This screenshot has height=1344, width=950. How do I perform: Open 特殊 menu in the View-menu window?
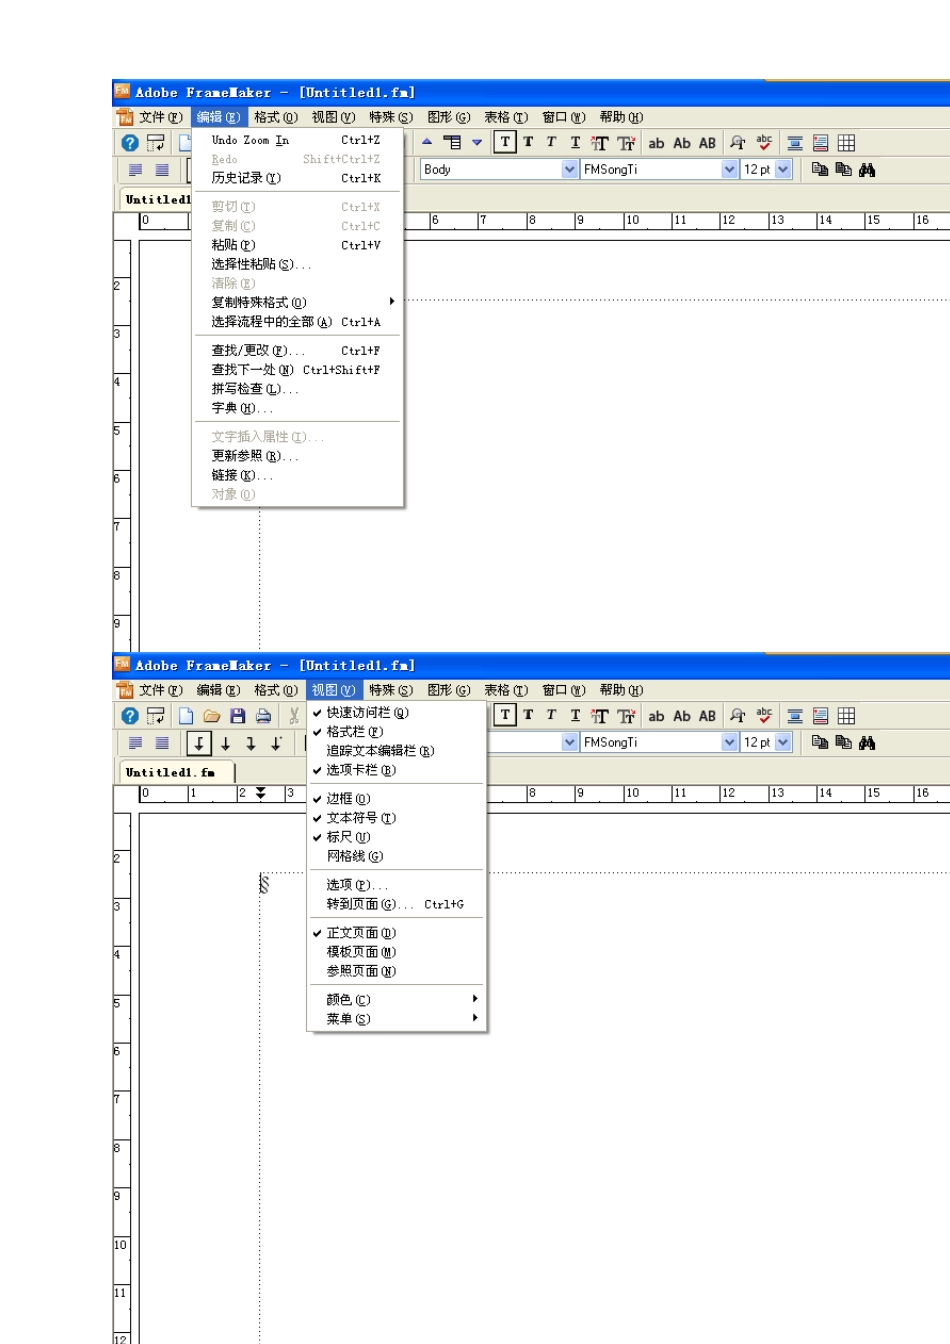390,690
